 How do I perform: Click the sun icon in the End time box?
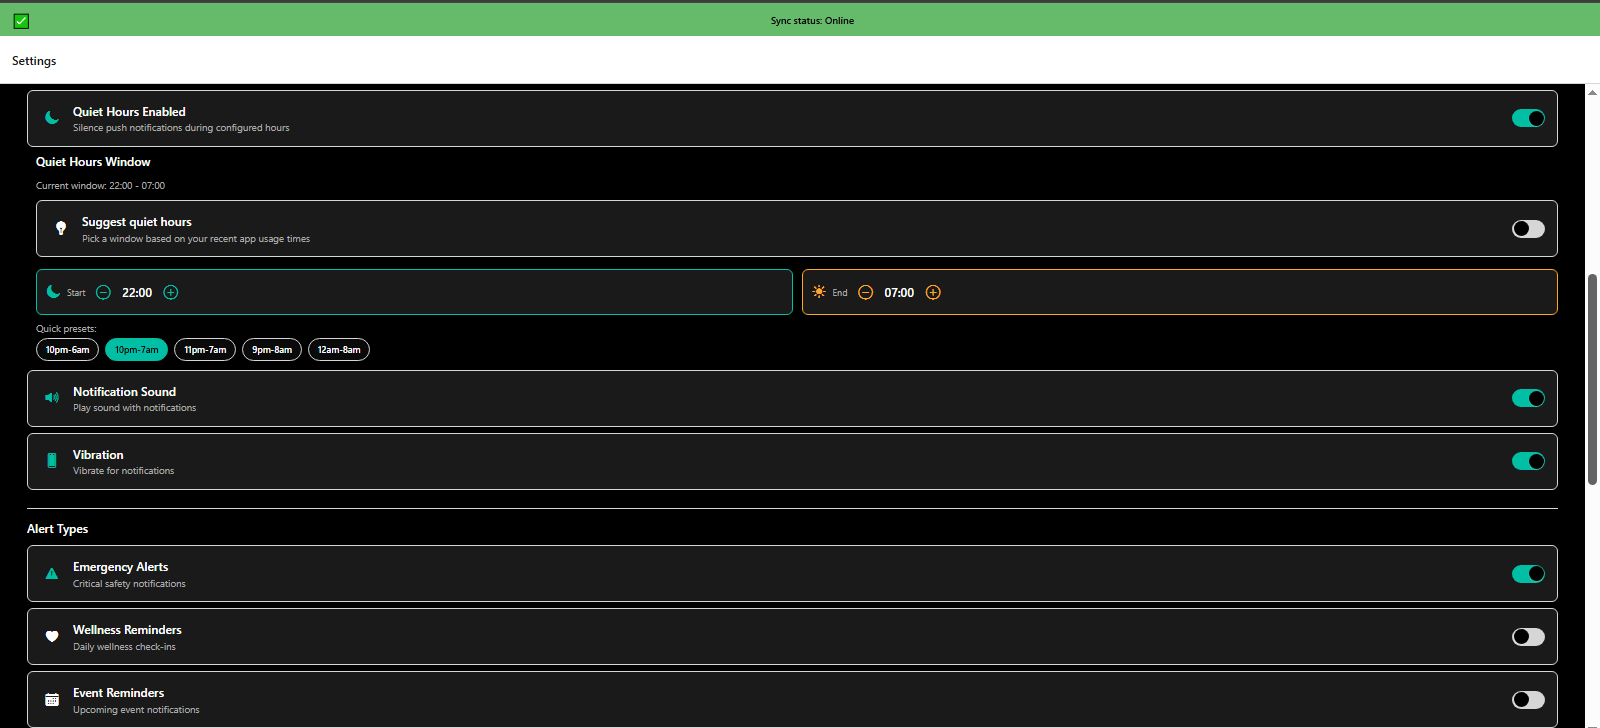(819, 292)
